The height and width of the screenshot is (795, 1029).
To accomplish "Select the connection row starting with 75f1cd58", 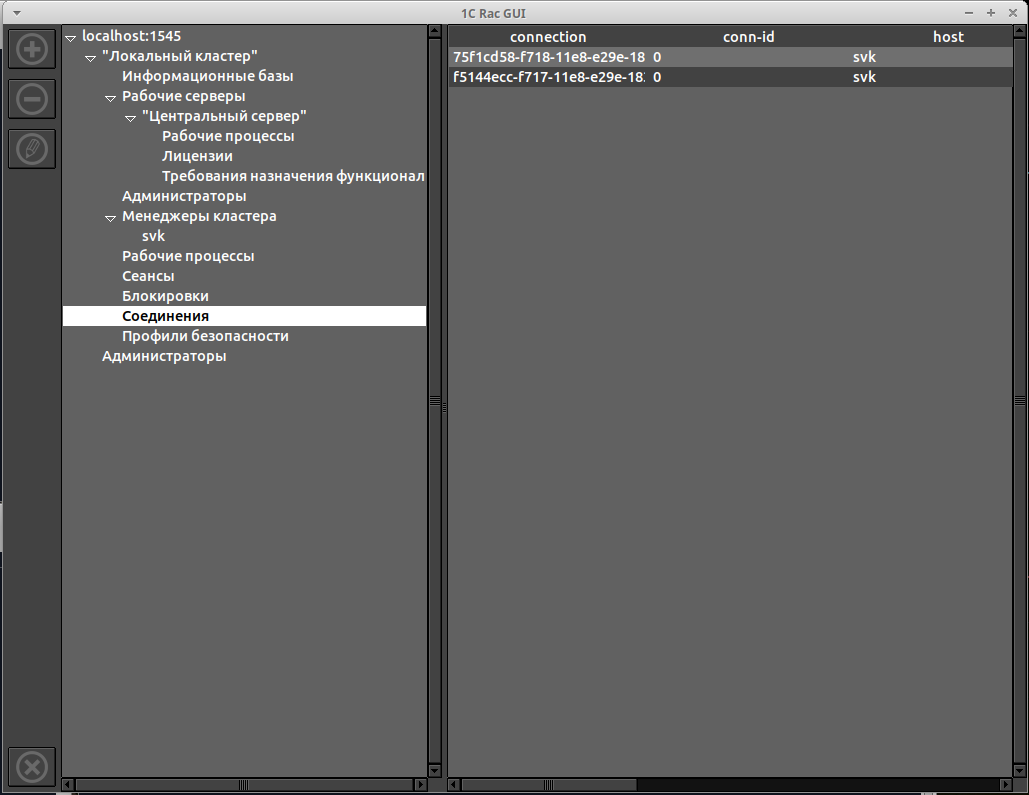I will click(549, 57).
